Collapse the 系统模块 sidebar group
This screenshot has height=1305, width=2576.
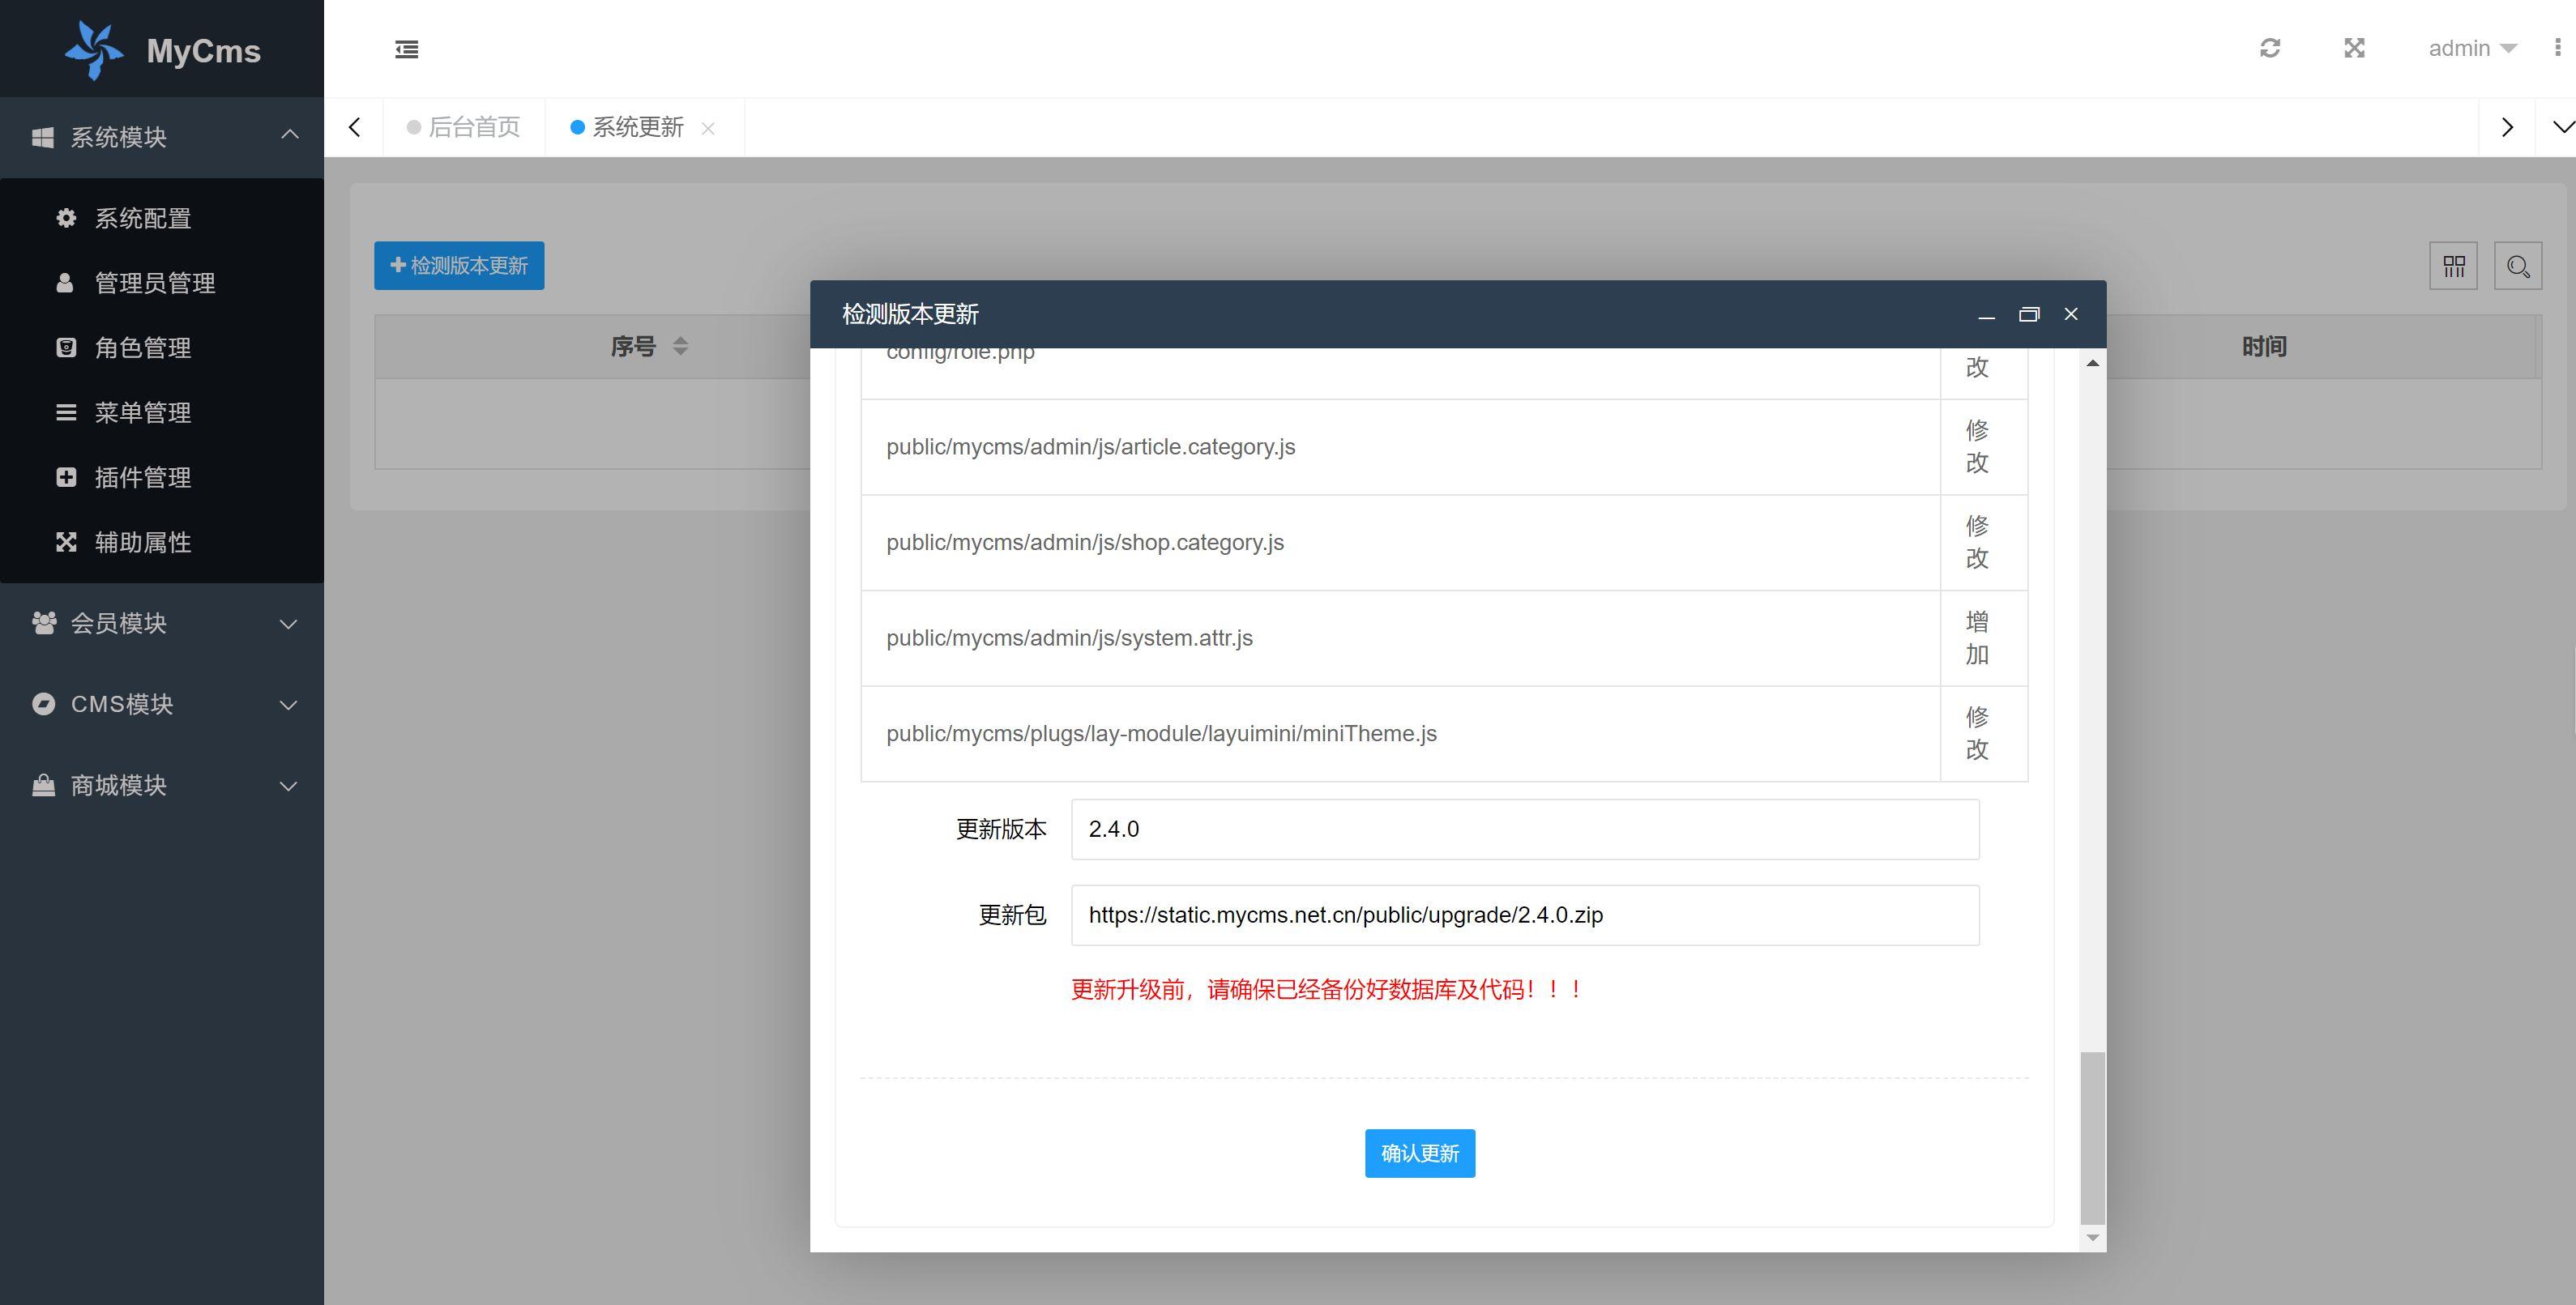point(162,137)
